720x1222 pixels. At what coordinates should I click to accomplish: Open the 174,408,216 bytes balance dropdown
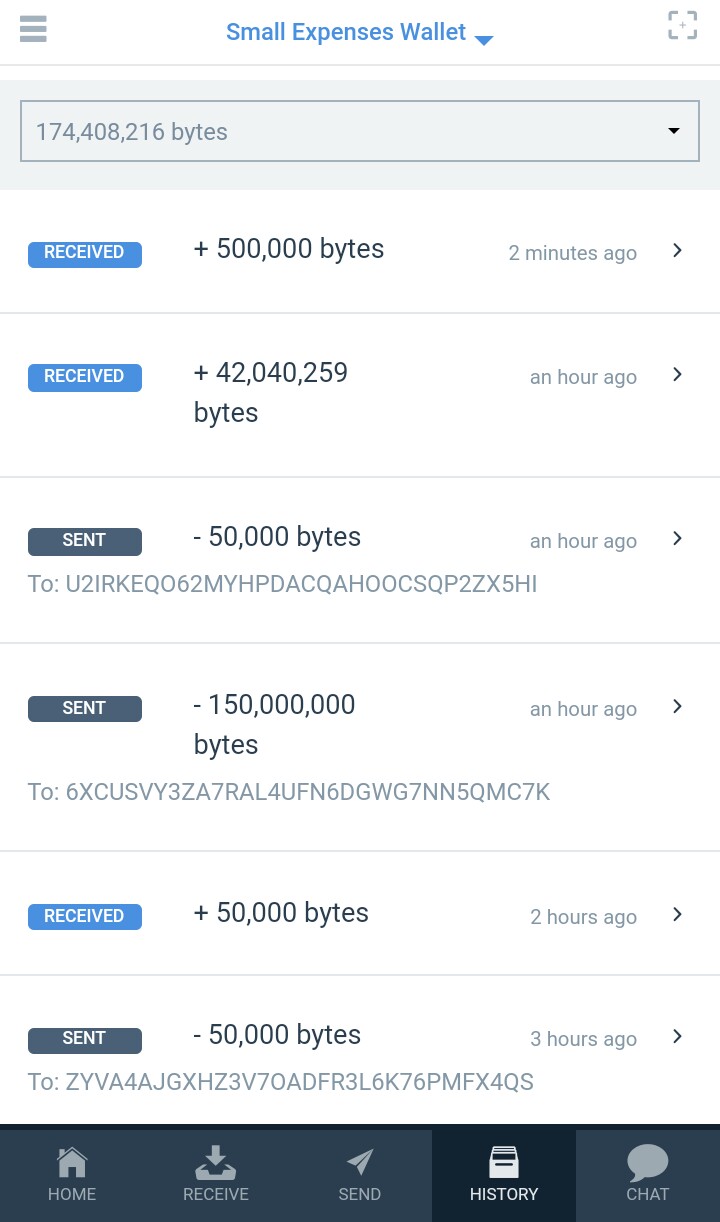tap(673, 131)
